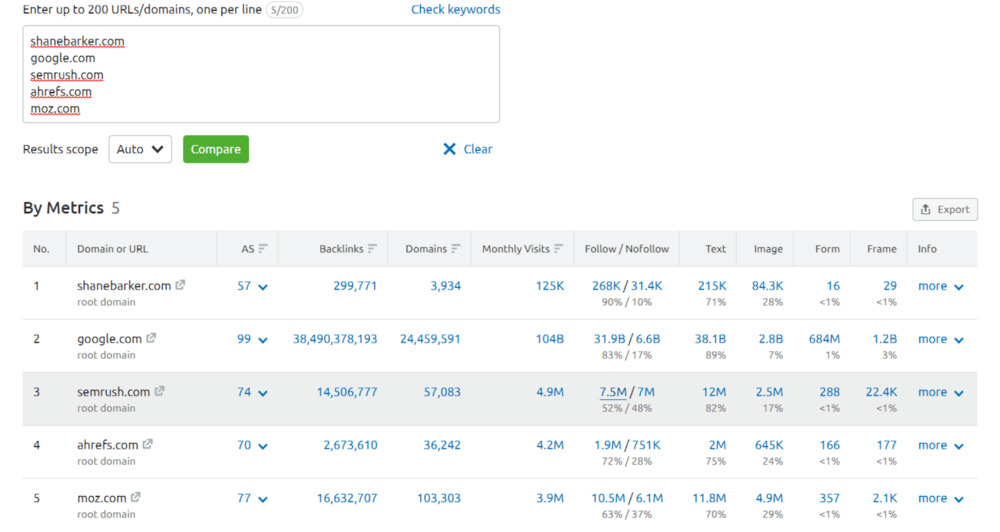The width and height of the screenshot is (1000, 532).
Task: Expand AS score 99 chevron for google.com
Action: 263,340
